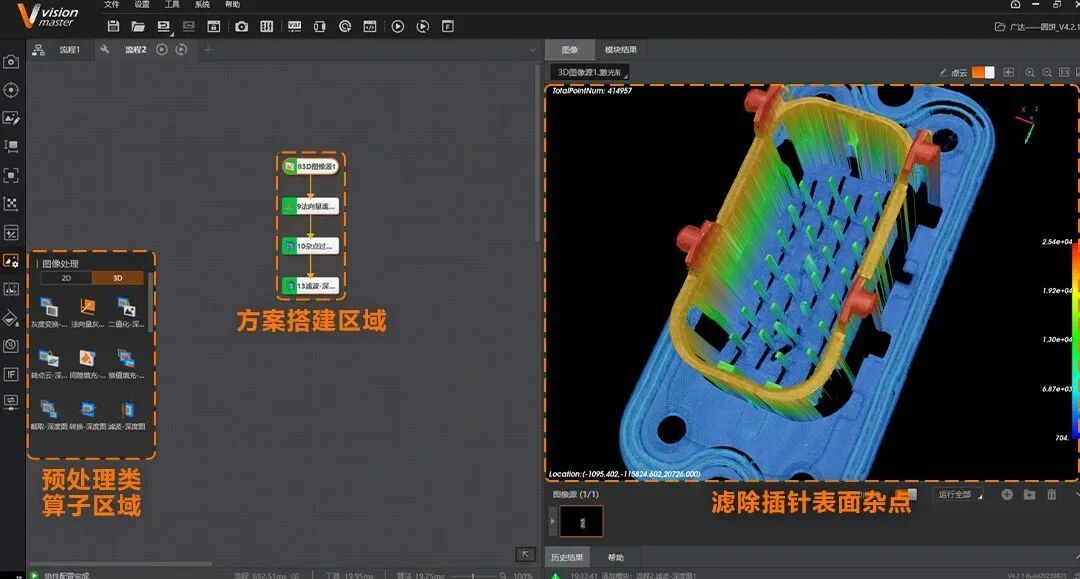Switch operator palette to 2D

click(66, 278)
